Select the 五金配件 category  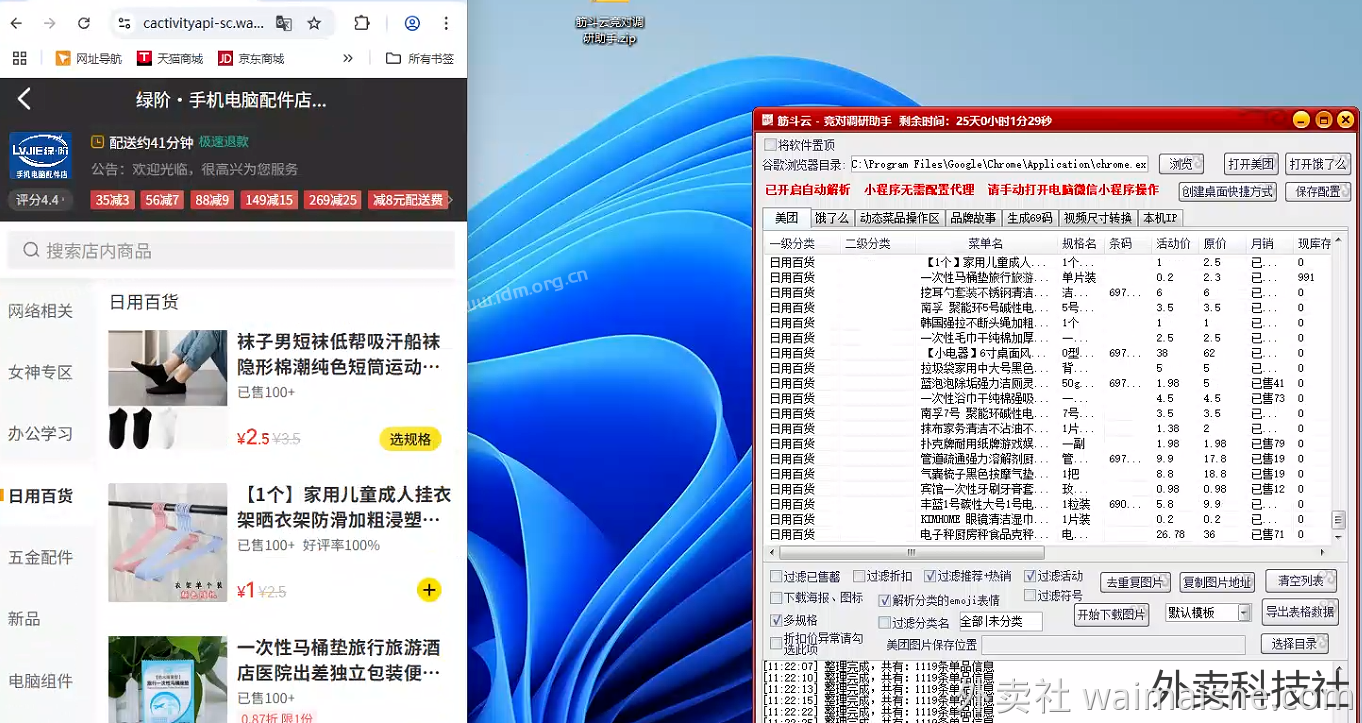pos(41,557)
